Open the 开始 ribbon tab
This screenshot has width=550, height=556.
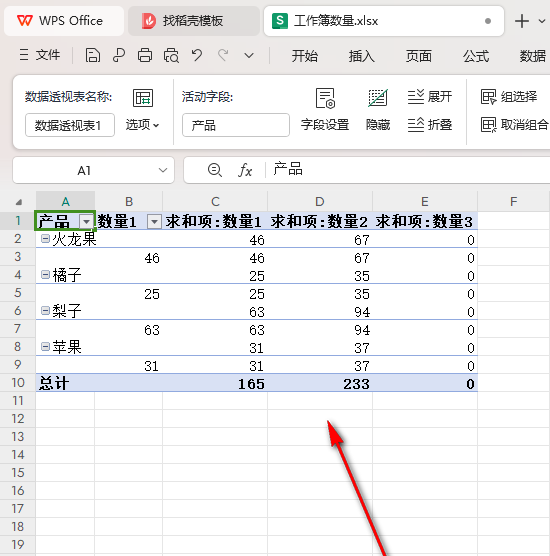coord(305,56)
